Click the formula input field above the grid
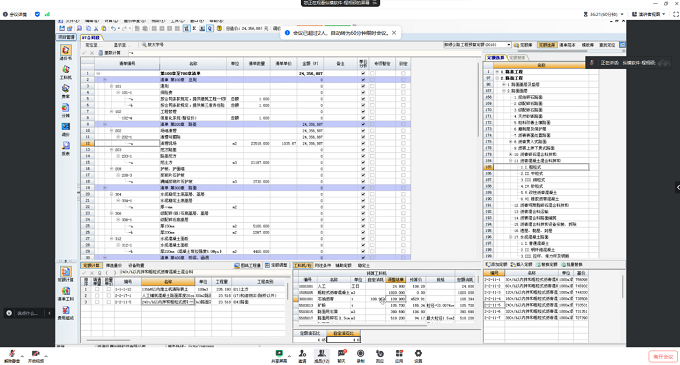The image size is (680, 365). tap(304, 52)
